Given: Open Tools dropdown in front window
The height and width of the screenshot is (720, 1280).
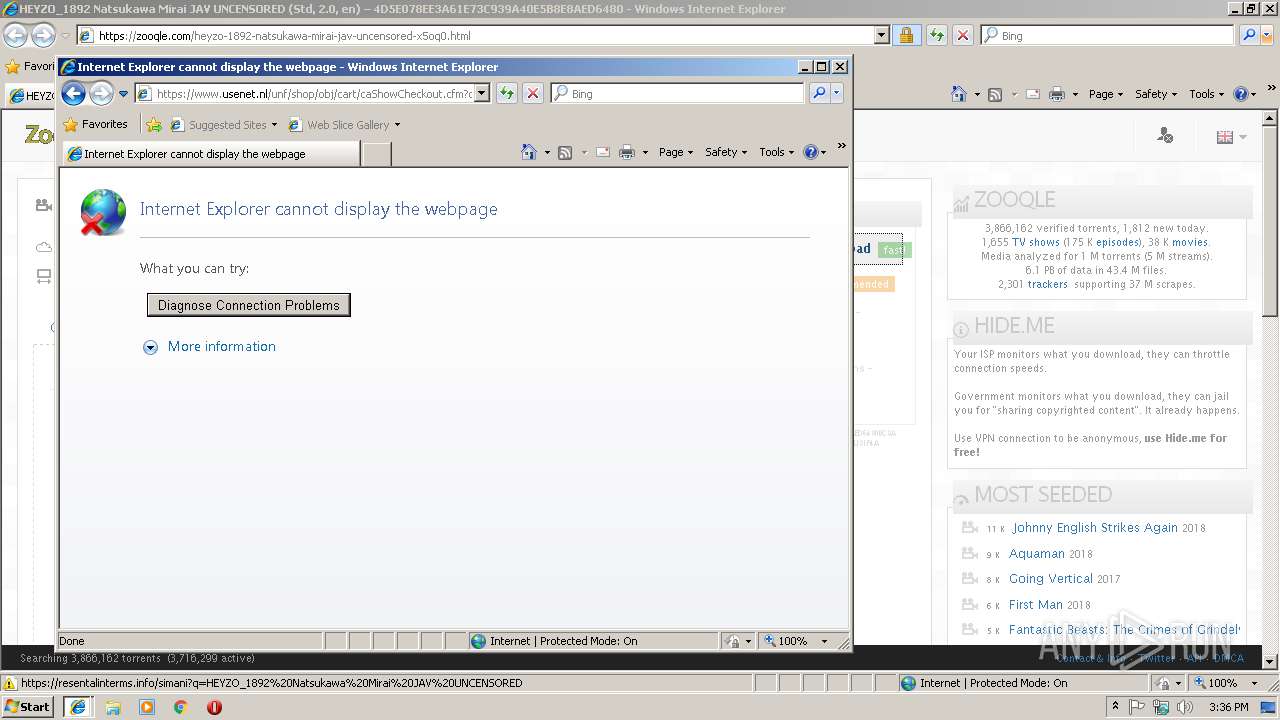Looking at the screenshot, I should pos(776,152).
